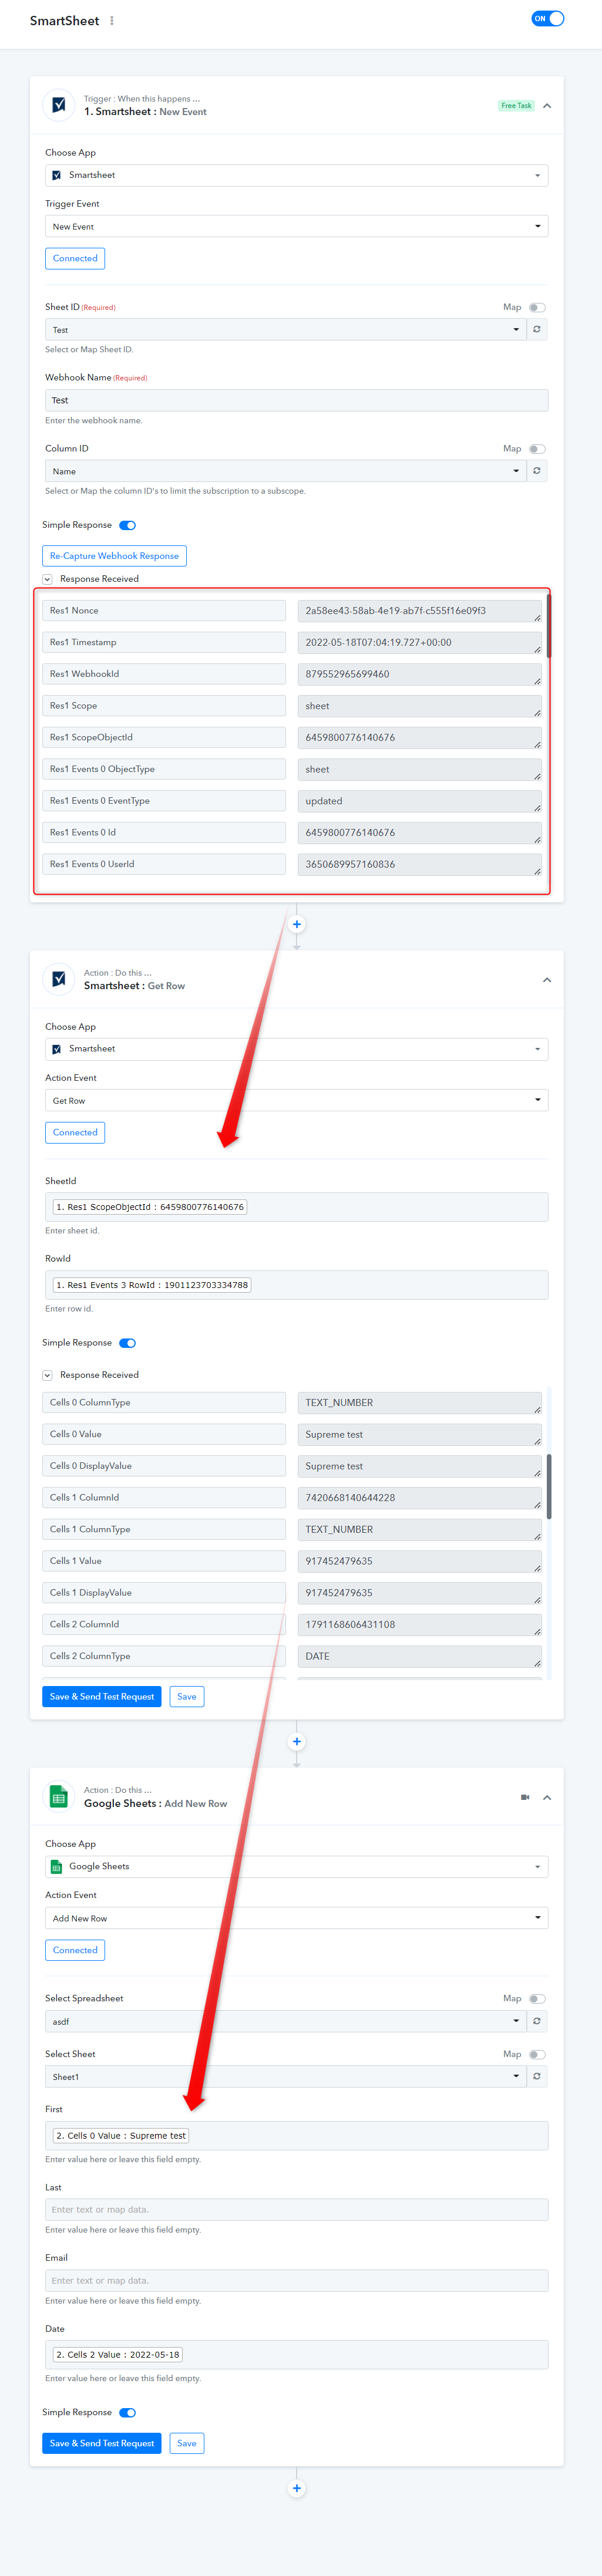Screen dimensions: 602x2576
Task: Add a step after Get Row with plus icon
Action: [x=297, y=1742]
